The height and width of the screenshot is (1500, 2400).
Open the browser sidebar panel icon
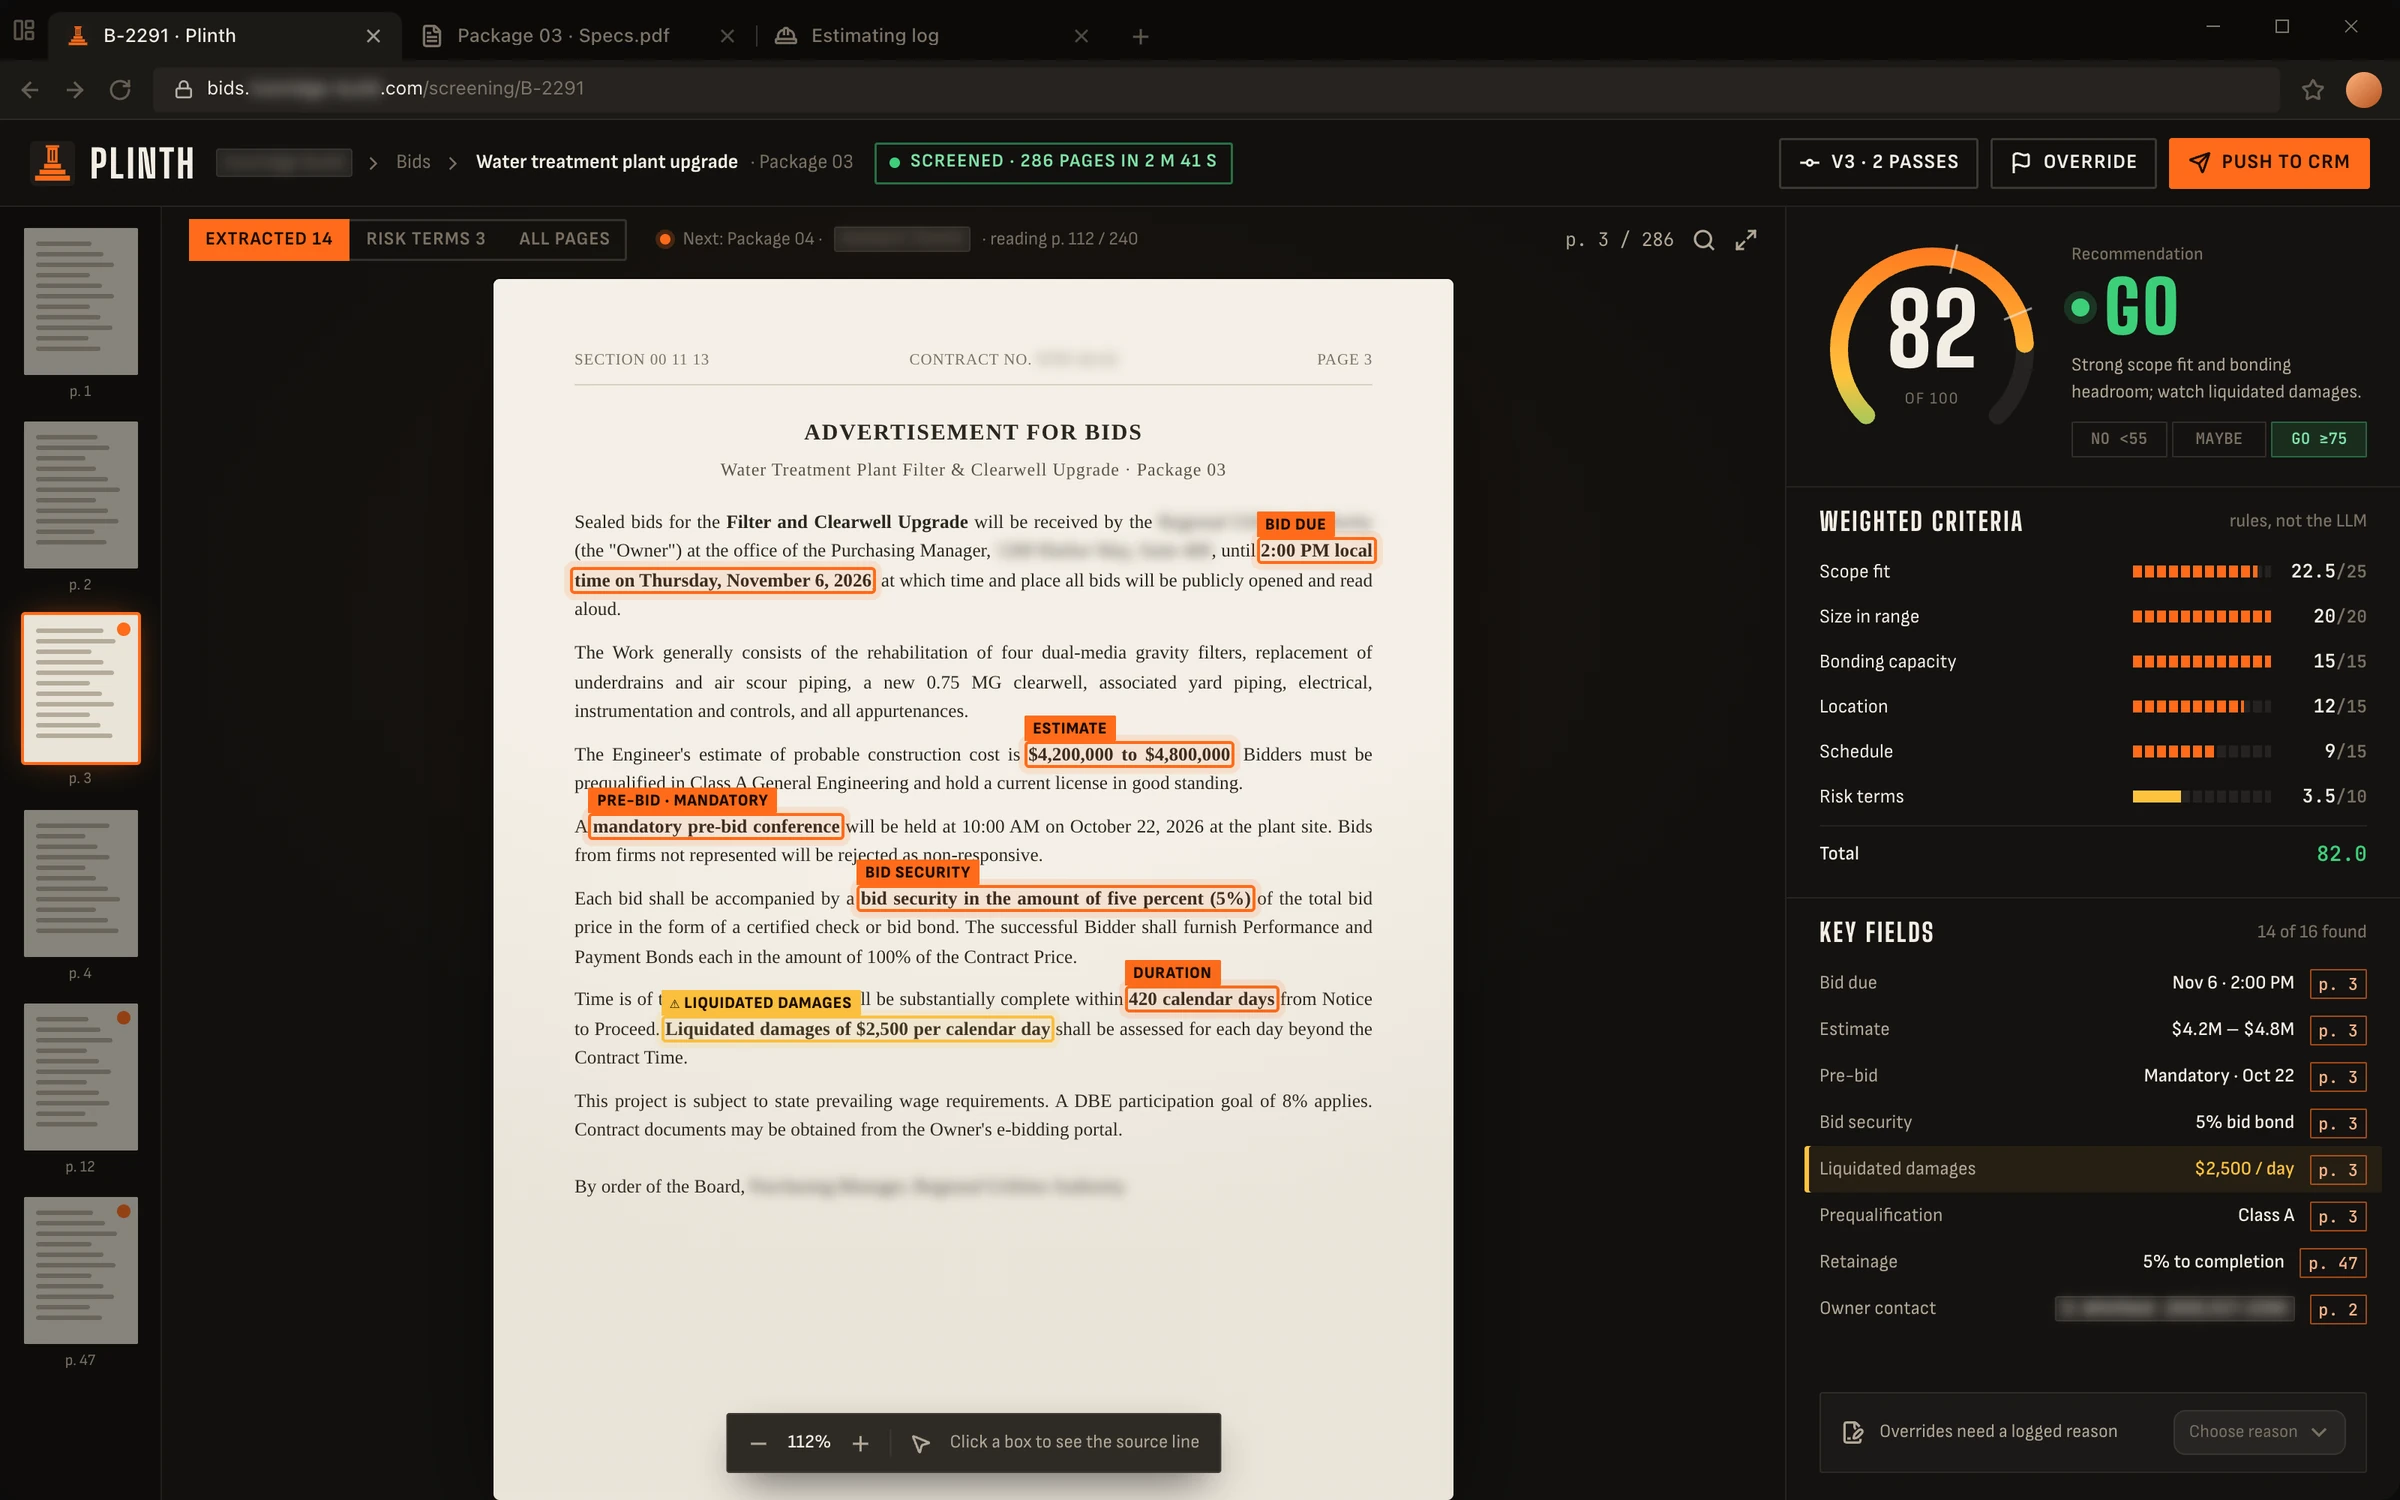pos(24,31)
